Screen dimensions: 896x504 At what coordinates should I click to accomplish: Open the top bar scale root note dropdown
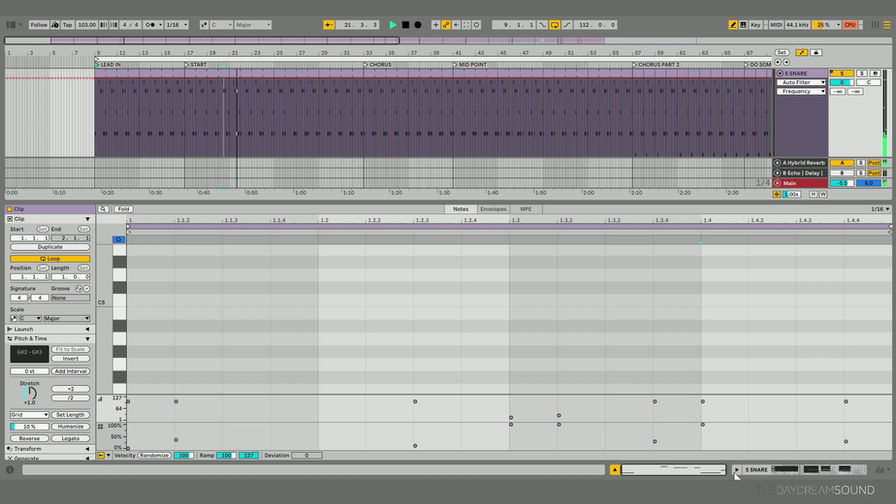[x=221, y=25]
